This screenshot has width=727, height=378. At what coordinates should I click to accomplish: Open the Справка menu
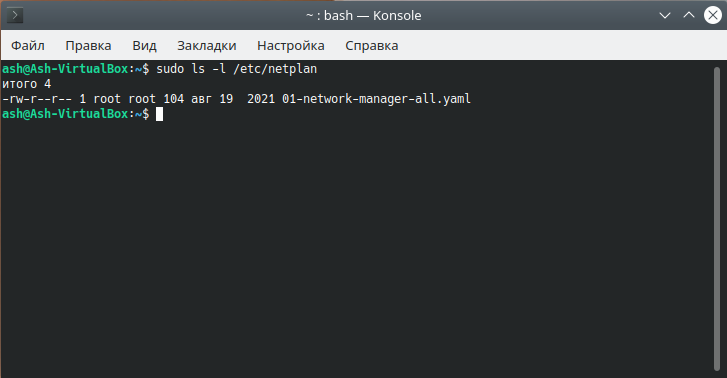[372, 45]
